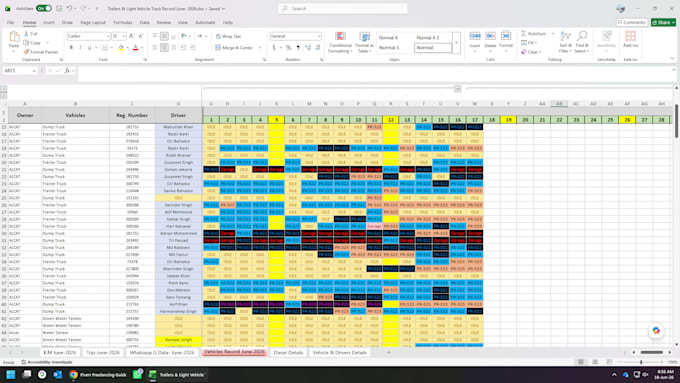Viewport: 680px width, 383px height.
Task: Click the Borders icon
Action: click(x=105, y=47)
